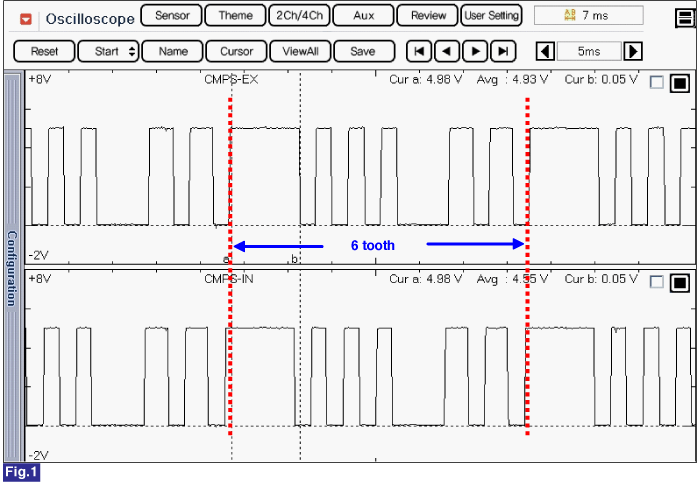Click the ViewAll button
Viewport: 700px width, 482px height.
click(300, 51)
